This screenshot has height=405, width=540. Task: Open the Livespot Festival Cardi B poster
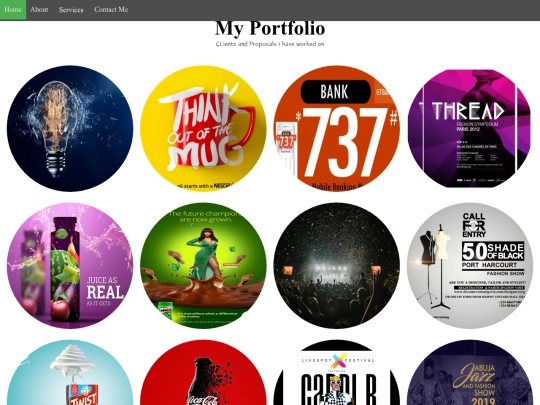tap(337, 373)
